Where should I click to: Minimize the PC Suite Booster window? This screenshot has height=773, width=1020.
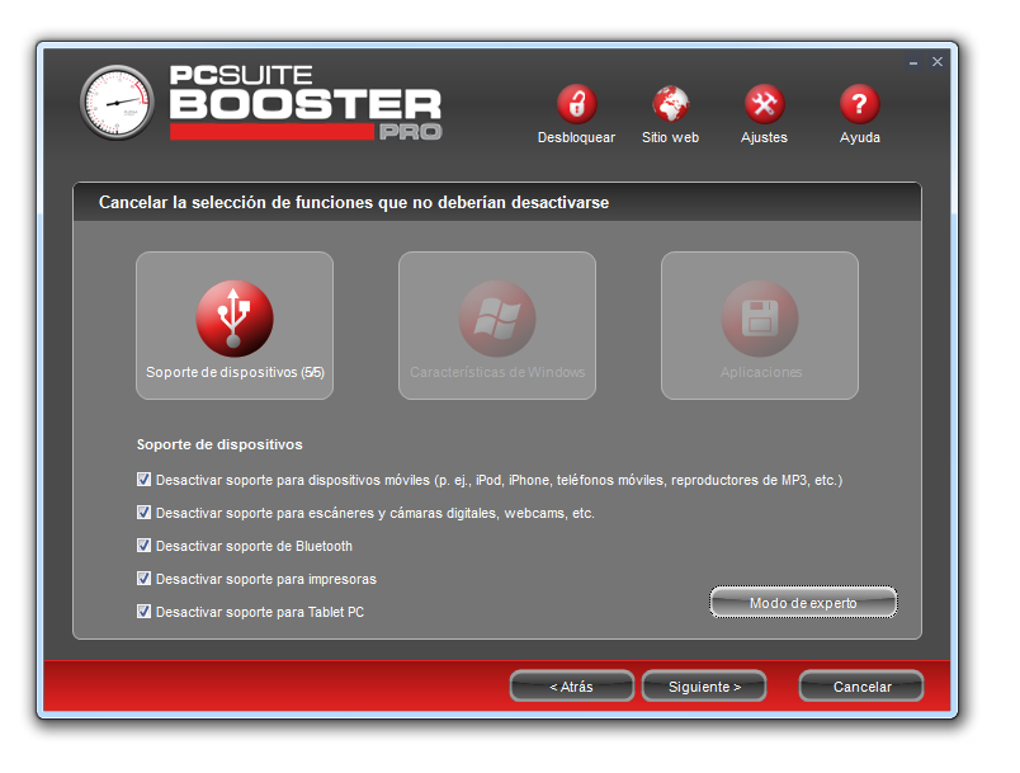pos(911,61)
